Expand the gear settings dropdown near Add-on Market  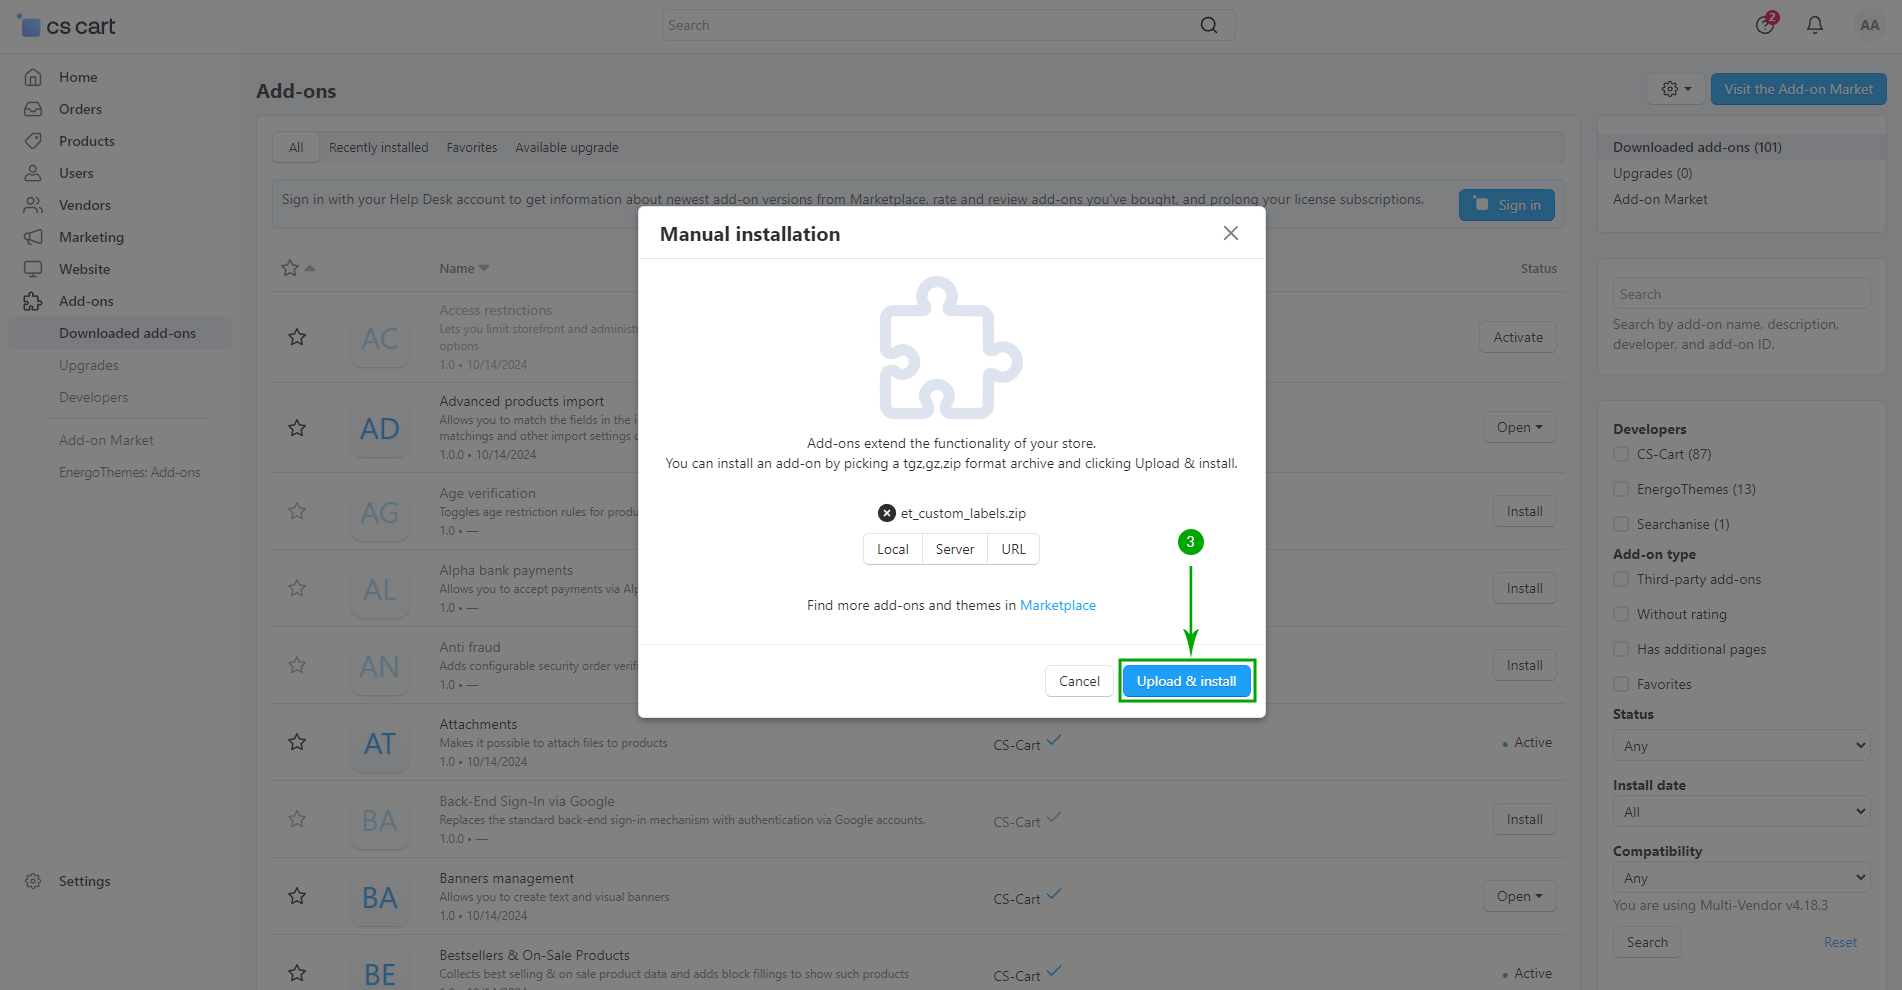(x=1676, y=89)
